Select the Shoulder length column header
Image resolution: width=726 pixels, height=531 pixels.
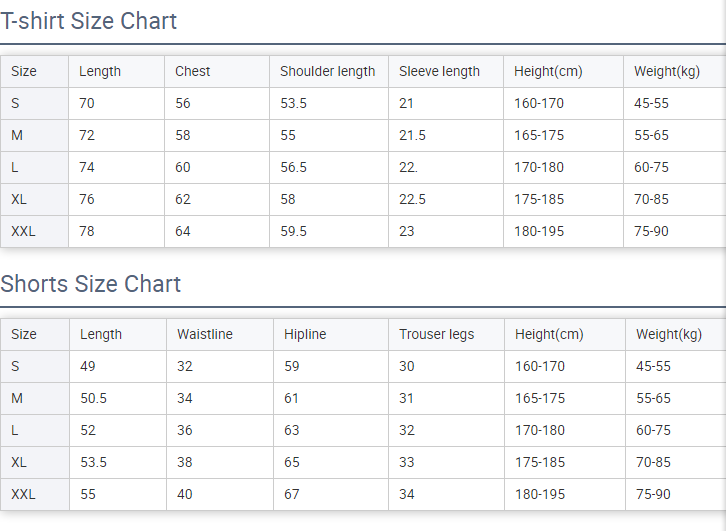tap(327, 71)
